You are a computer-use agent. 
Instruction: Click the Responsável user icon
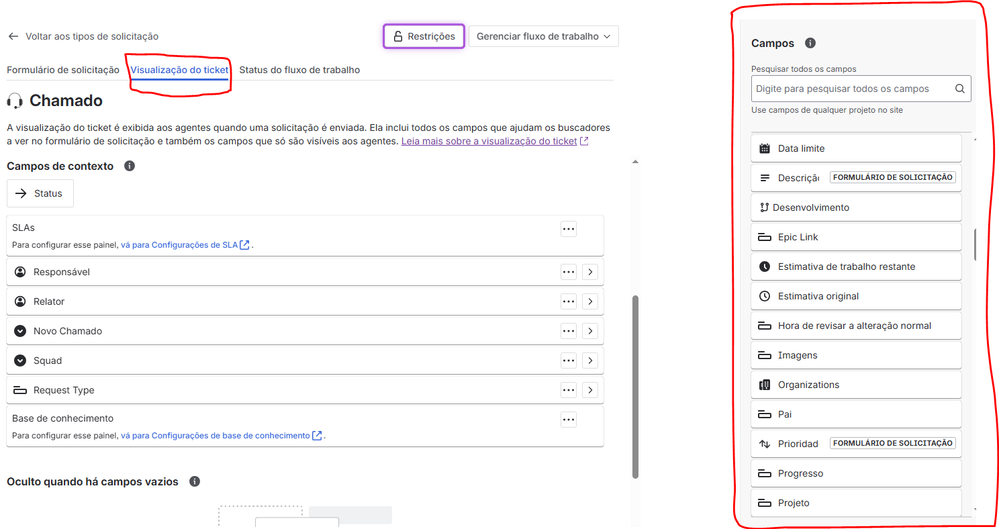(x=20, y=272)
